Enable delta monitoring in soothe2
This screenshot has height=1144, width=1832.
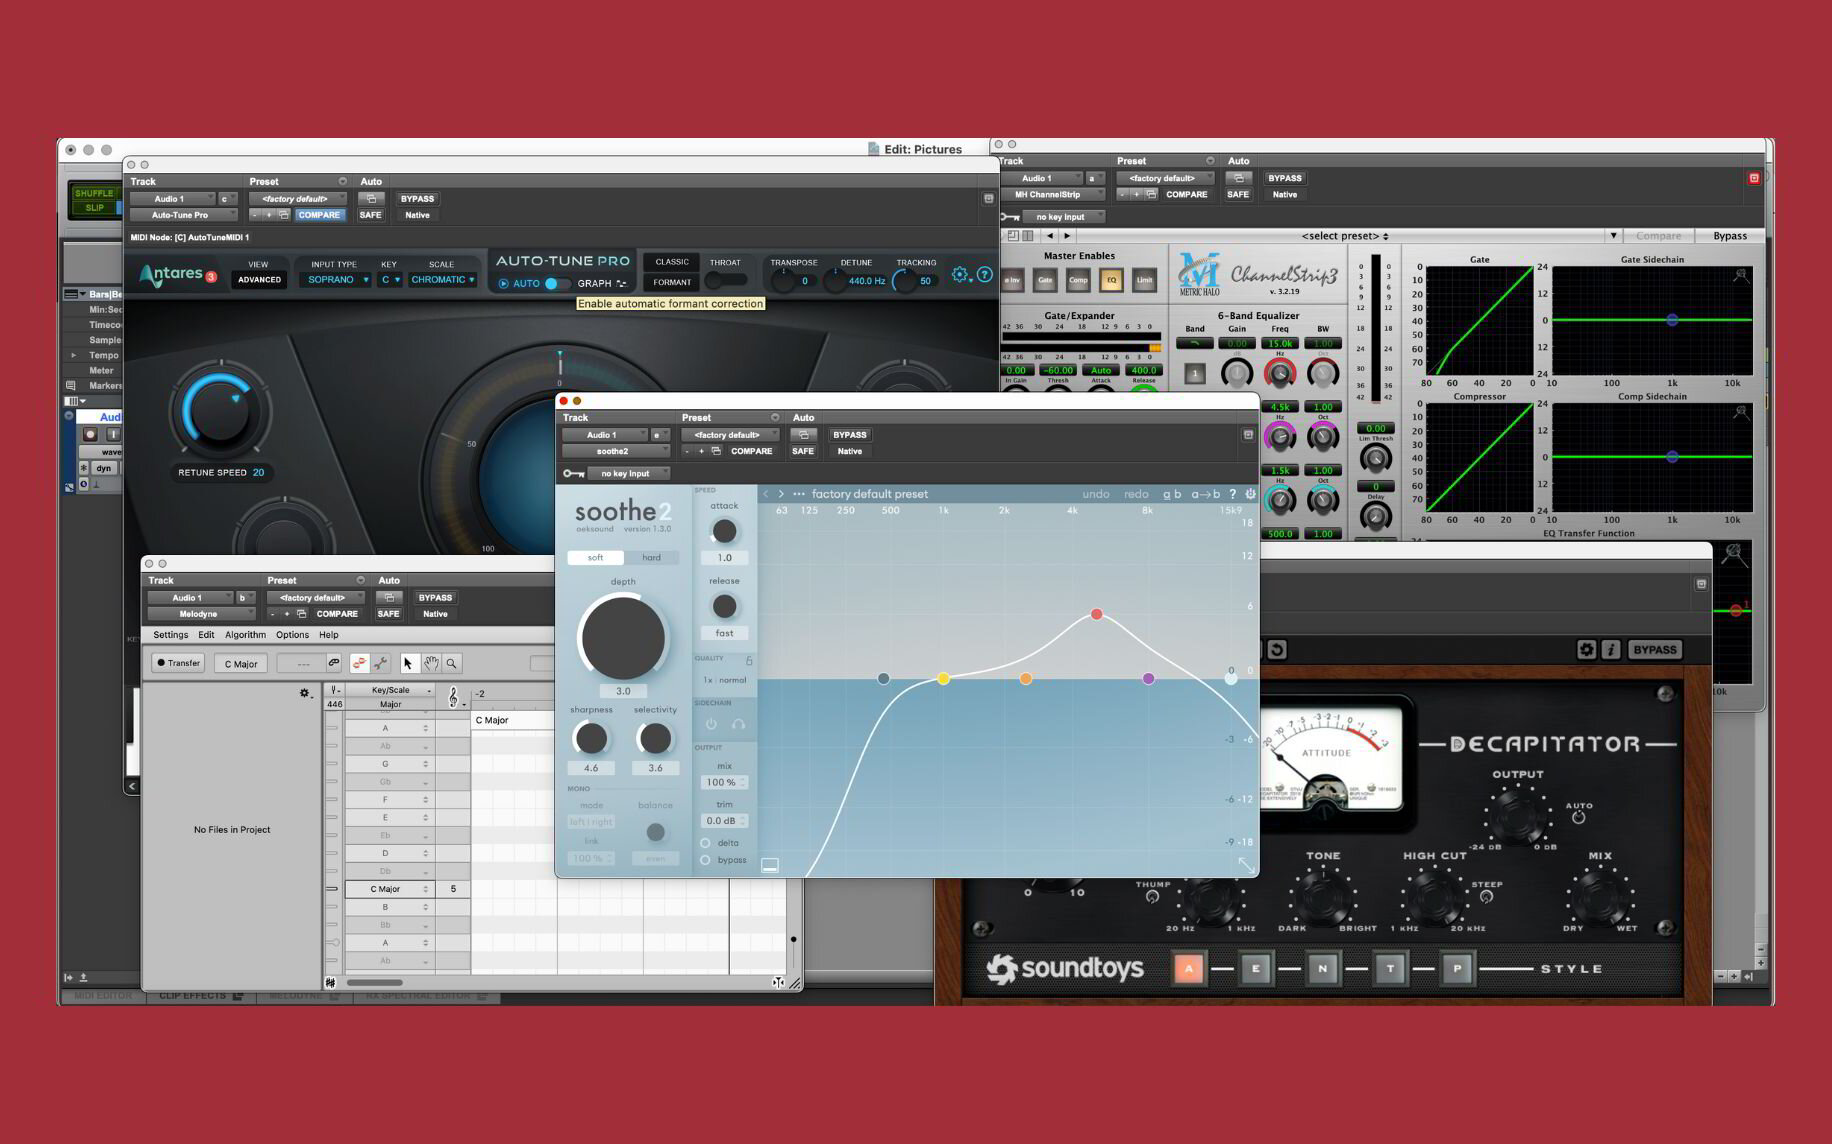coord(706,843)
